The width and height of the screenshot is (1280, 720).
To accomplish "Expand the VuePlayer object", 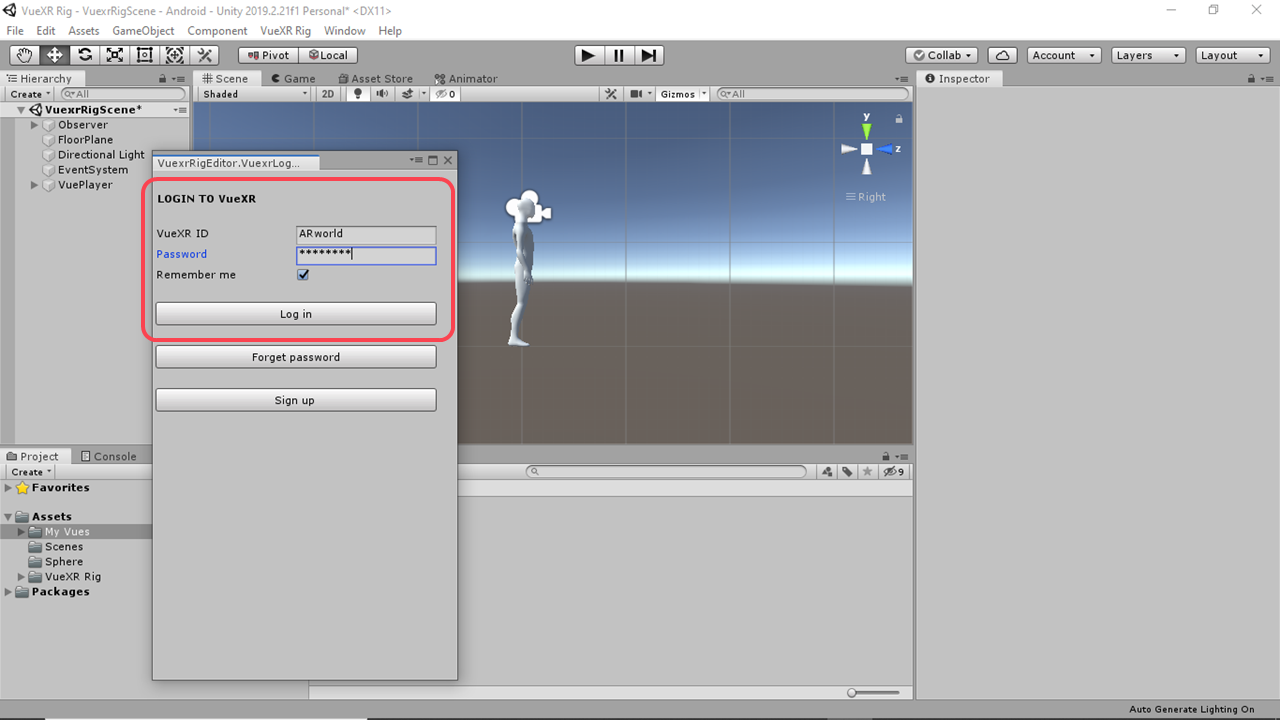I will [x=35, y=185].
